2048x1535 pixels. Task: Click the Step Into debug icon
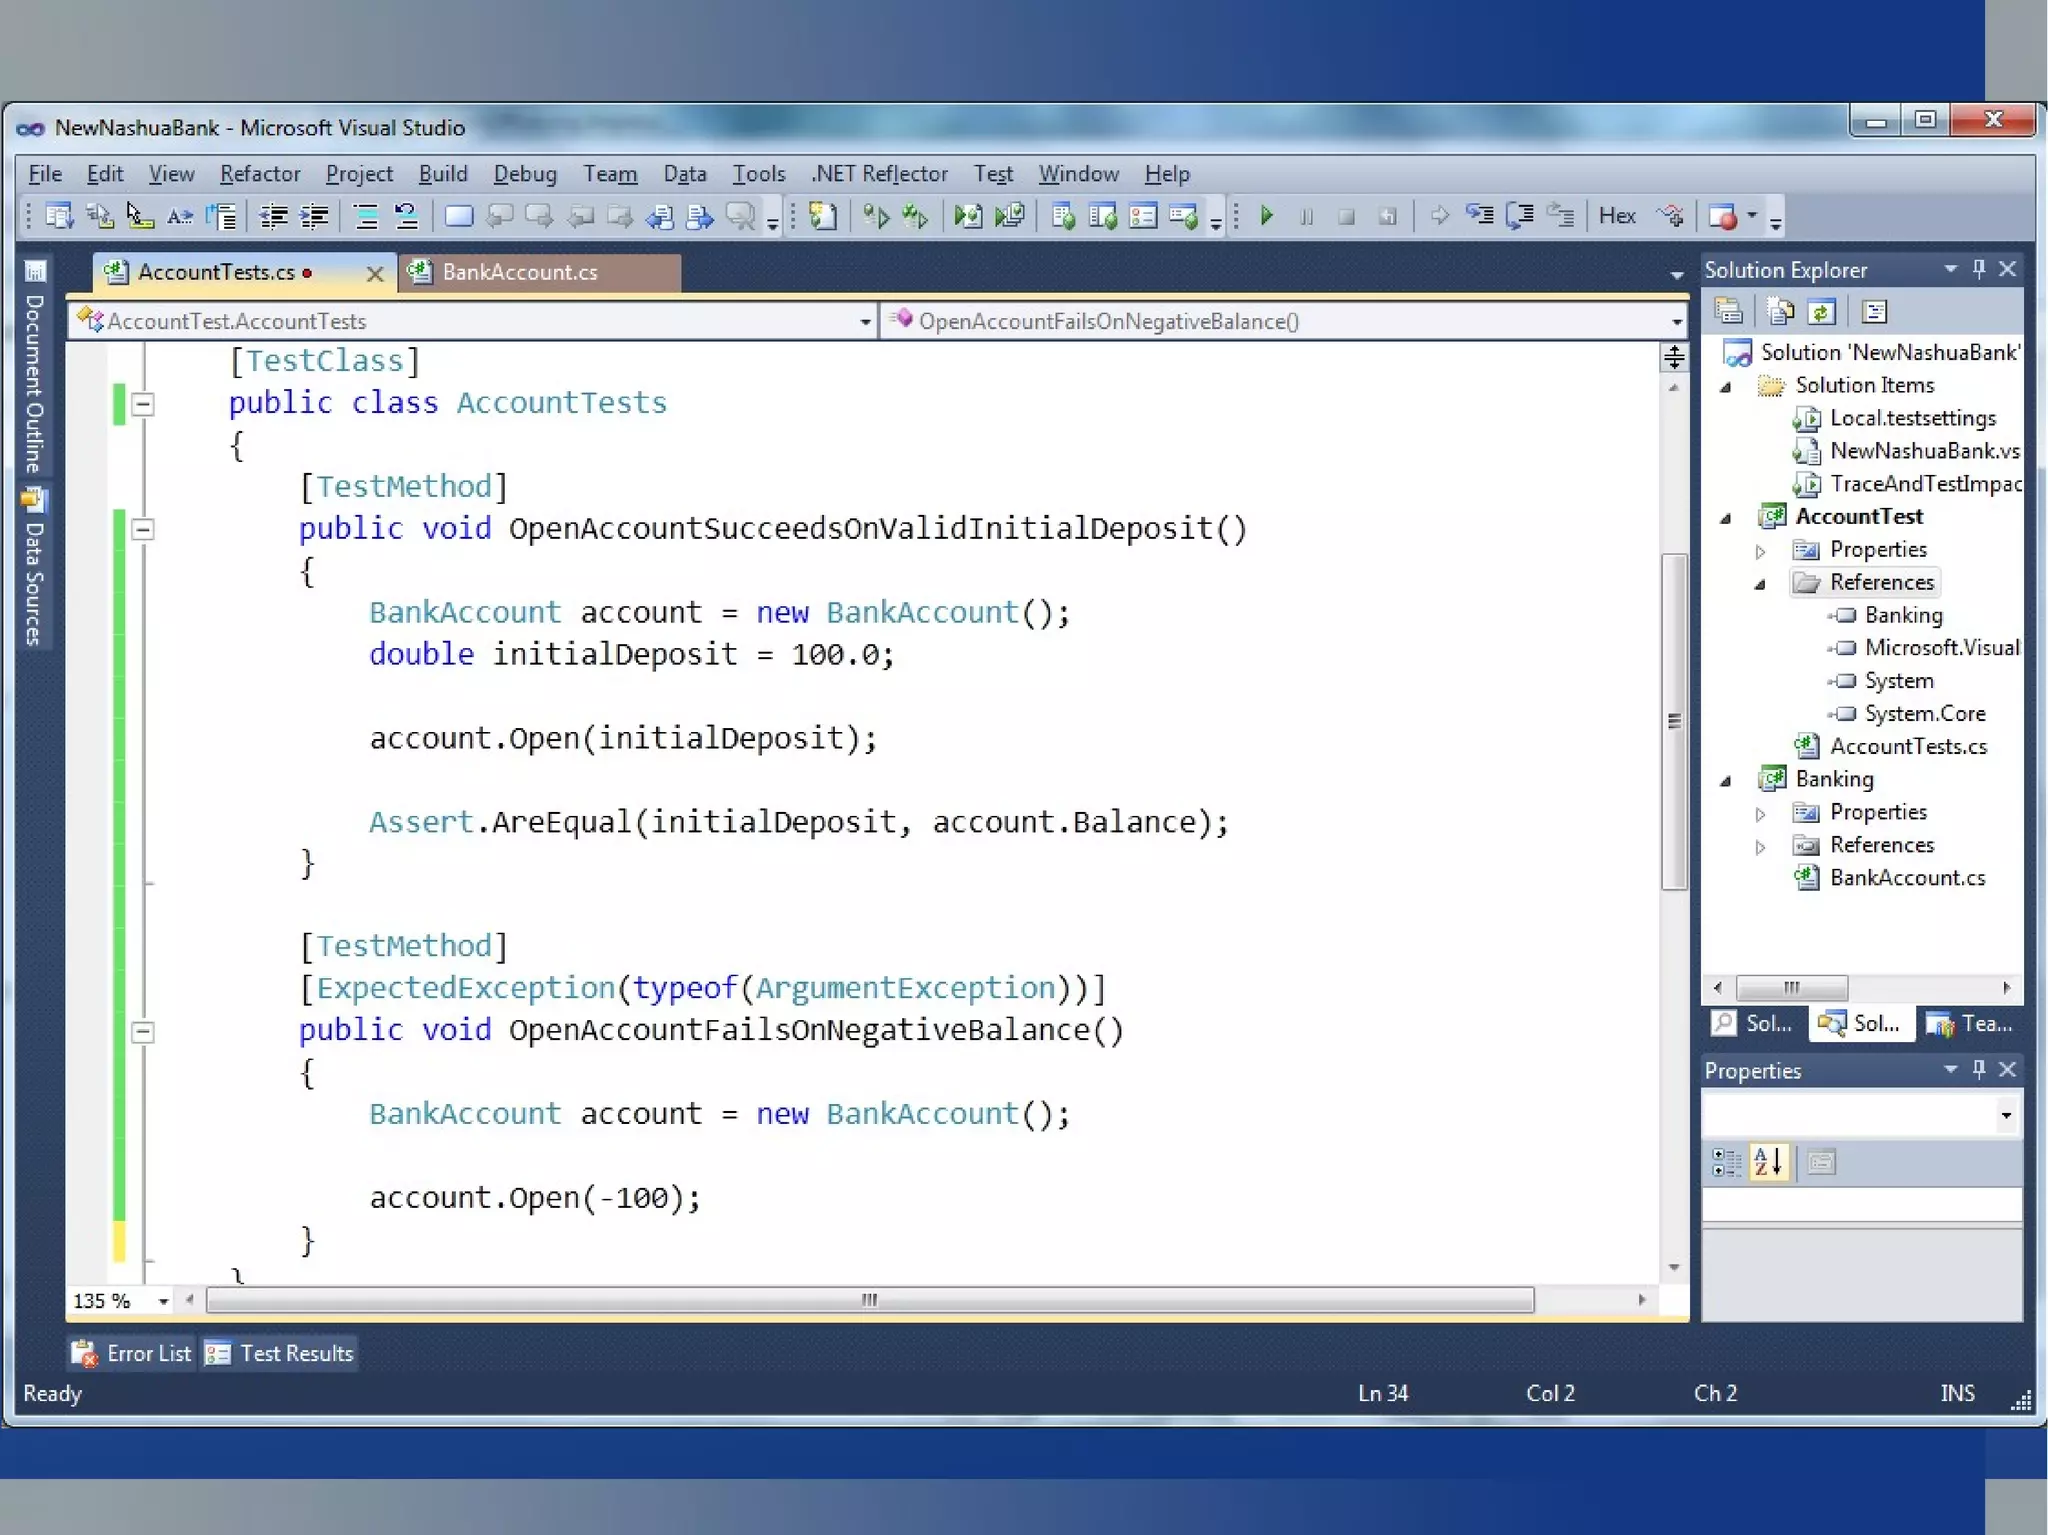pyautogui.click(x=1479, y=216)
